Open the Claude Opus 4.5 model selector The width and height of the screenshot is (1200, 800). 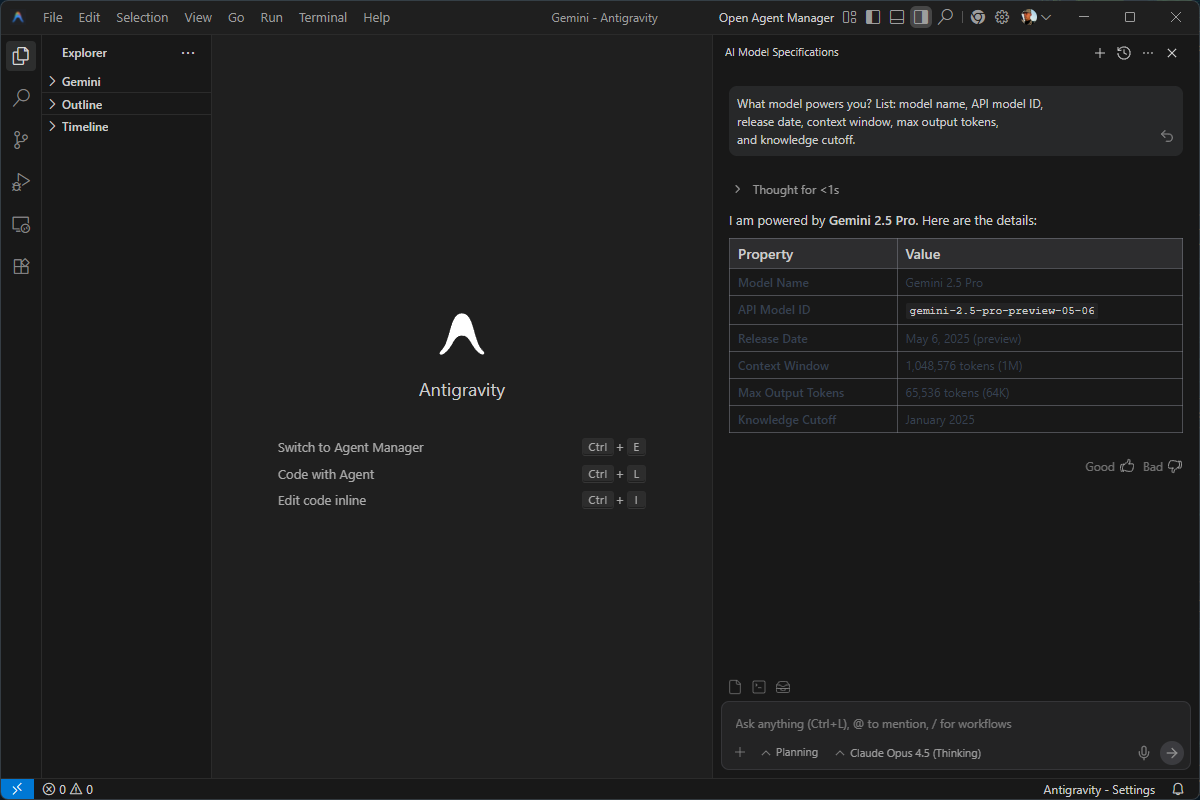pos(907,753)
